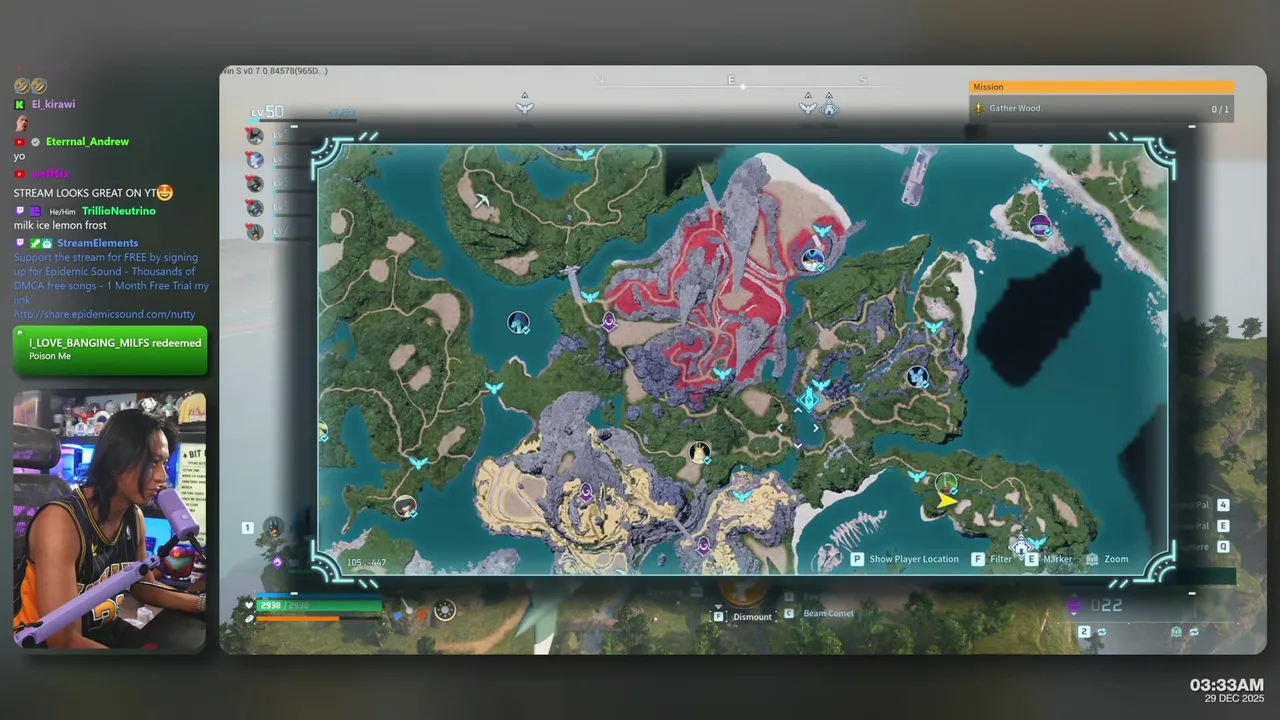Click the fast travel point in the southern desert patch

741,496
